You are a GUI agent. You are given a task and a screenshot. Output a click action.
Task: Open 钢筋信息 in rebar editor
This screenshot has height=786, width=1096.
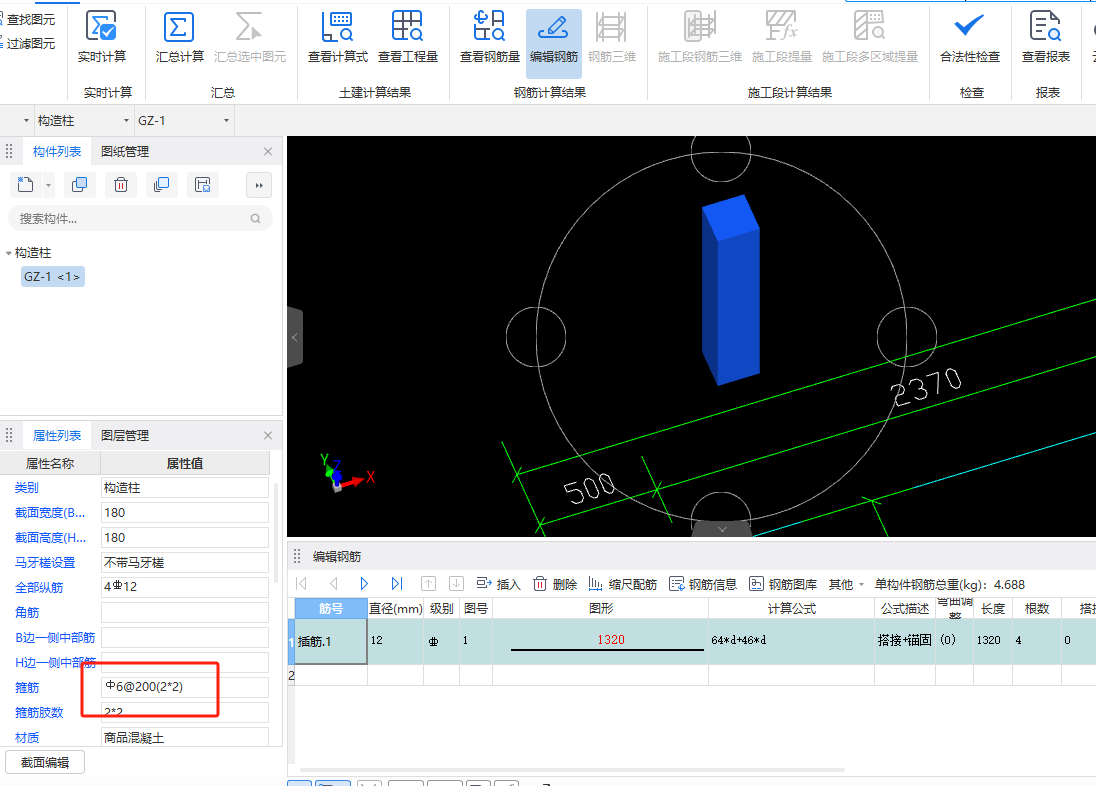(x=703, y=584)
